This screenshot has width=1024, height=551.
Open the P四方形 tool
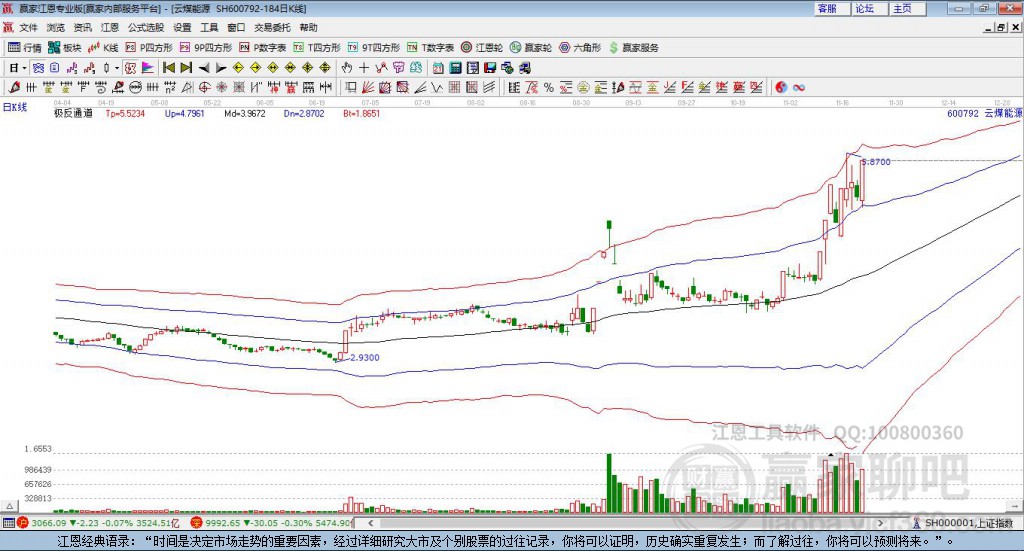(x=149, y=48)
